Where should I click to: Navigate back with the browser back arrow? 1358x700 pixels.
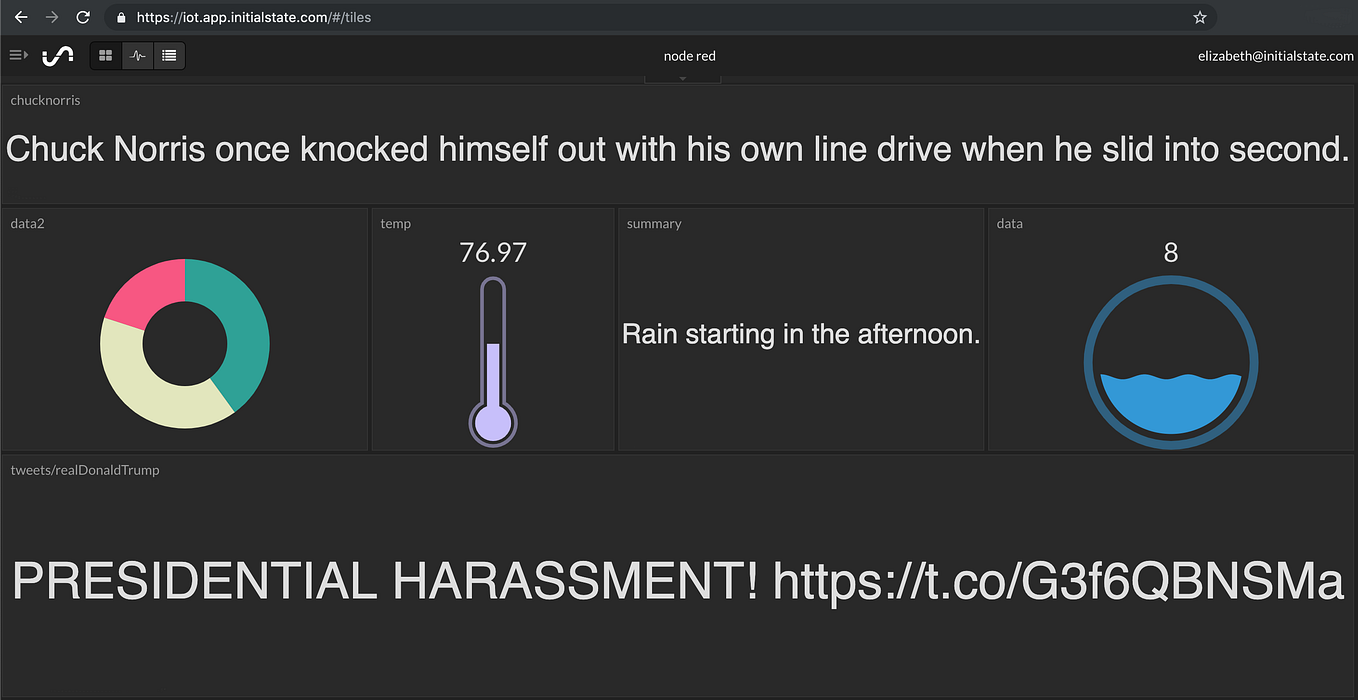pyautogui.click(x=20, y=17)
